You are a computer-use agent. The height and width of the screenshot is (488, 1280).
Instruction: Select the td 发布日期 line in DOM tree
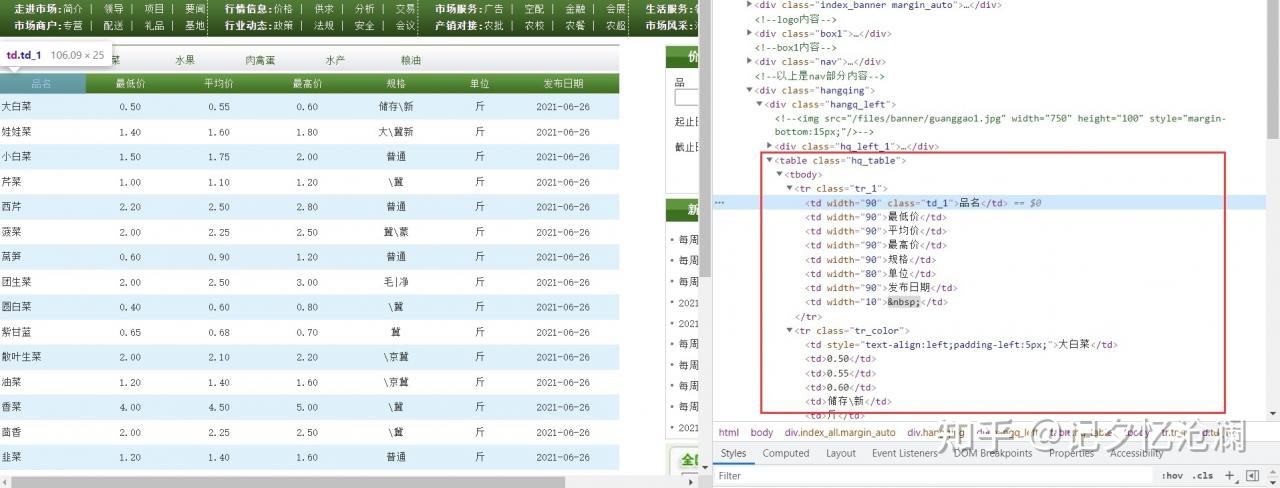880,287
